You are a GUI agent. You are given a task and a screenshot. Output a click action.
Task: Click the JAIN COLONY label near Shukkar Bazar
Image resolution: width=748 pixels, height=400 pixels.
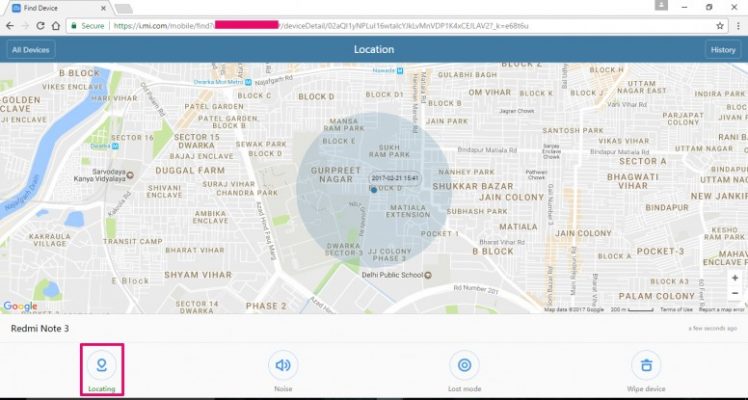(x=511, y=197)
